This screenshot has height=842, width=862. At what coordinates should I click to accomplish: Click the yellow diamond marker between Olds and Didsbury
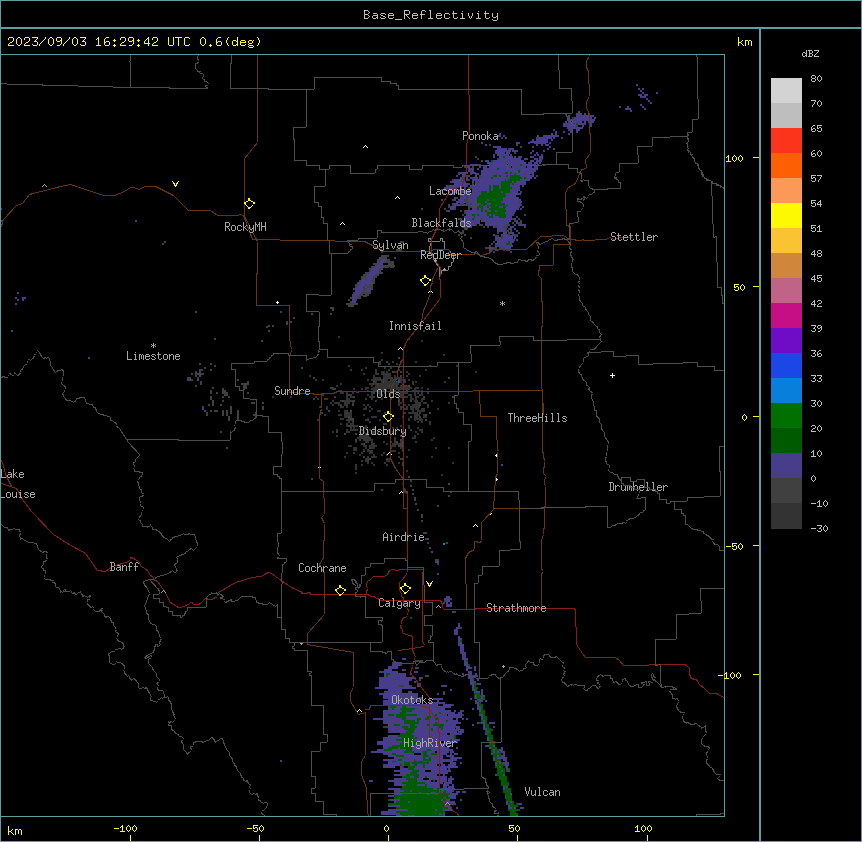click(x=388, y=417)
